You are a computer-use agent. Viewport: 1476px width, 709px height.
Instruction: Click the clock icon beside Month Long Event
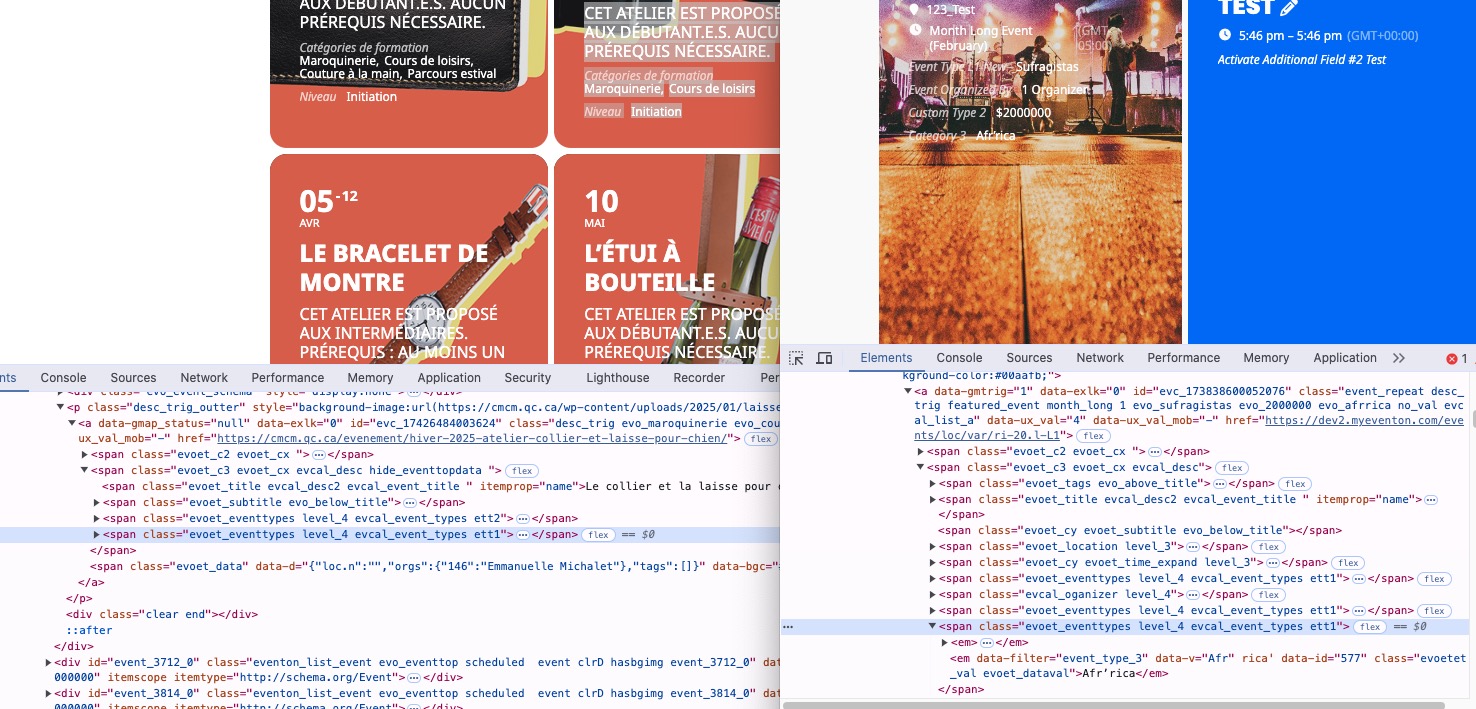tap(915, 31)
